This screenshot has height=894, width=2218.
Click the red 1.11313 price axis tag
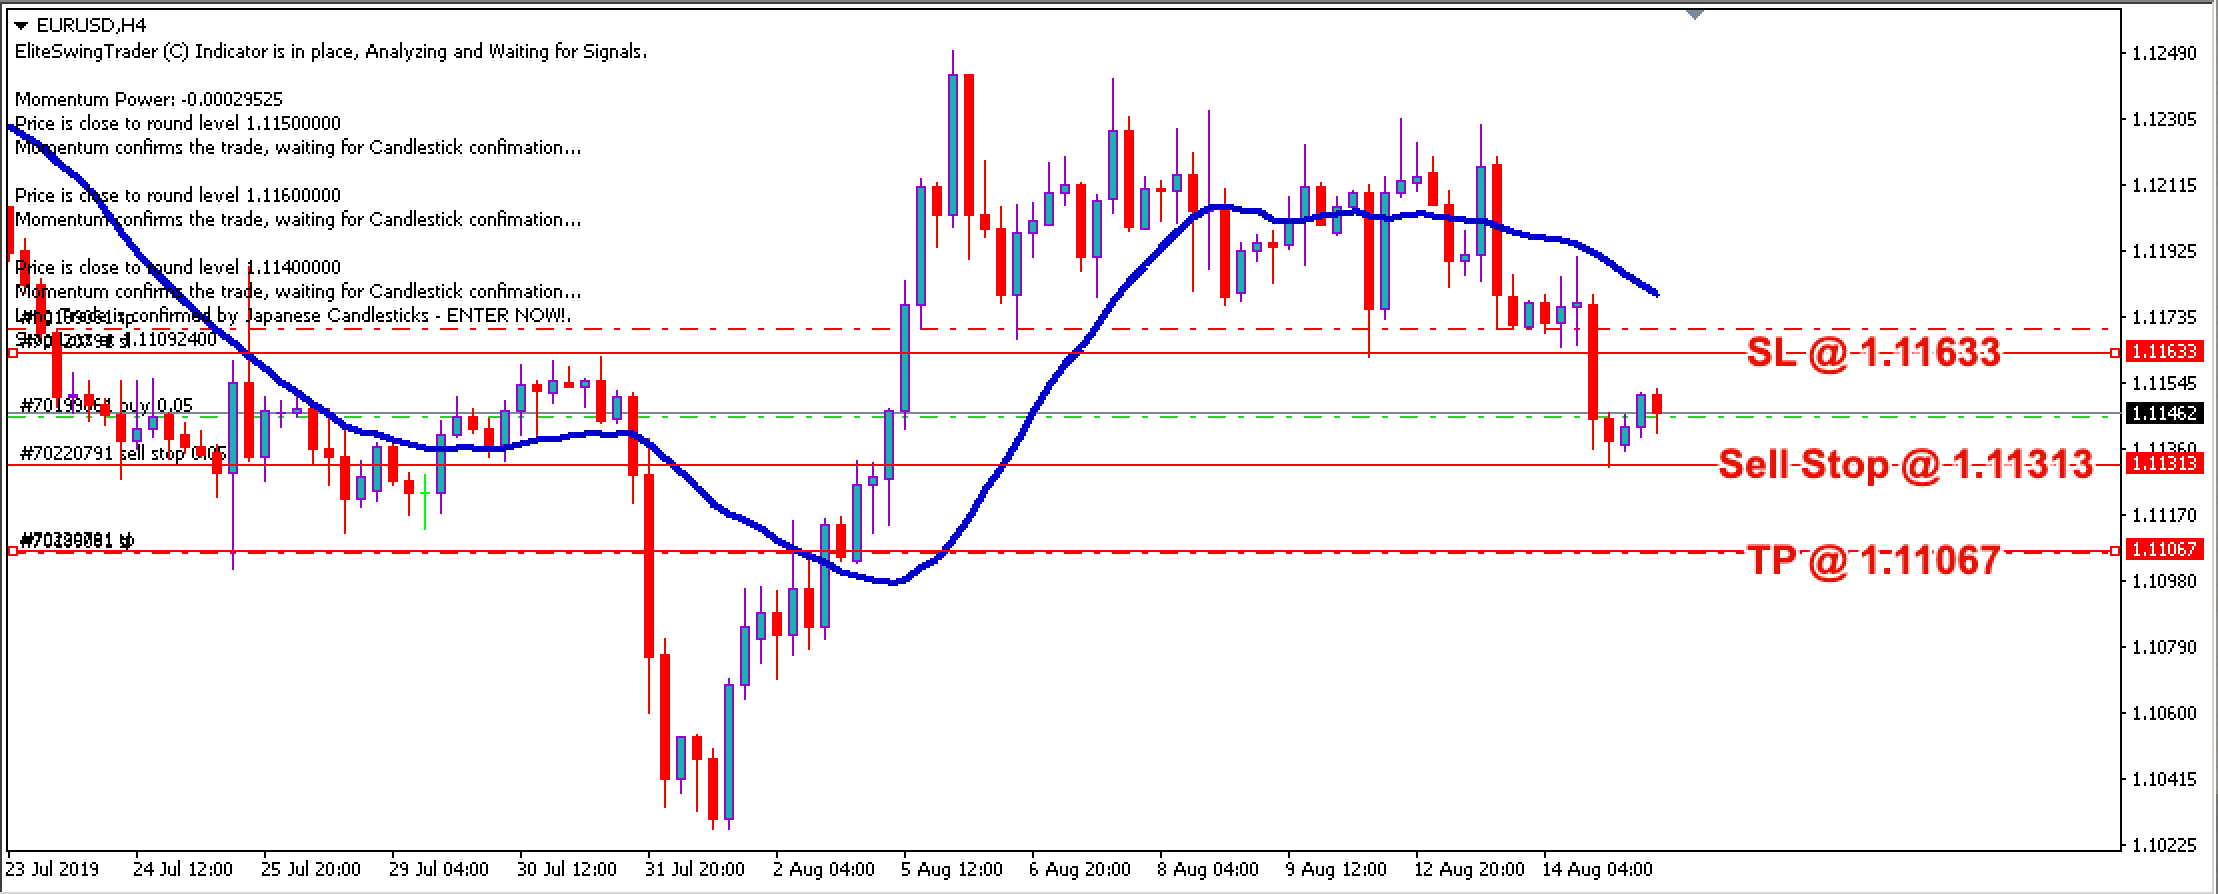[2164, 463]
